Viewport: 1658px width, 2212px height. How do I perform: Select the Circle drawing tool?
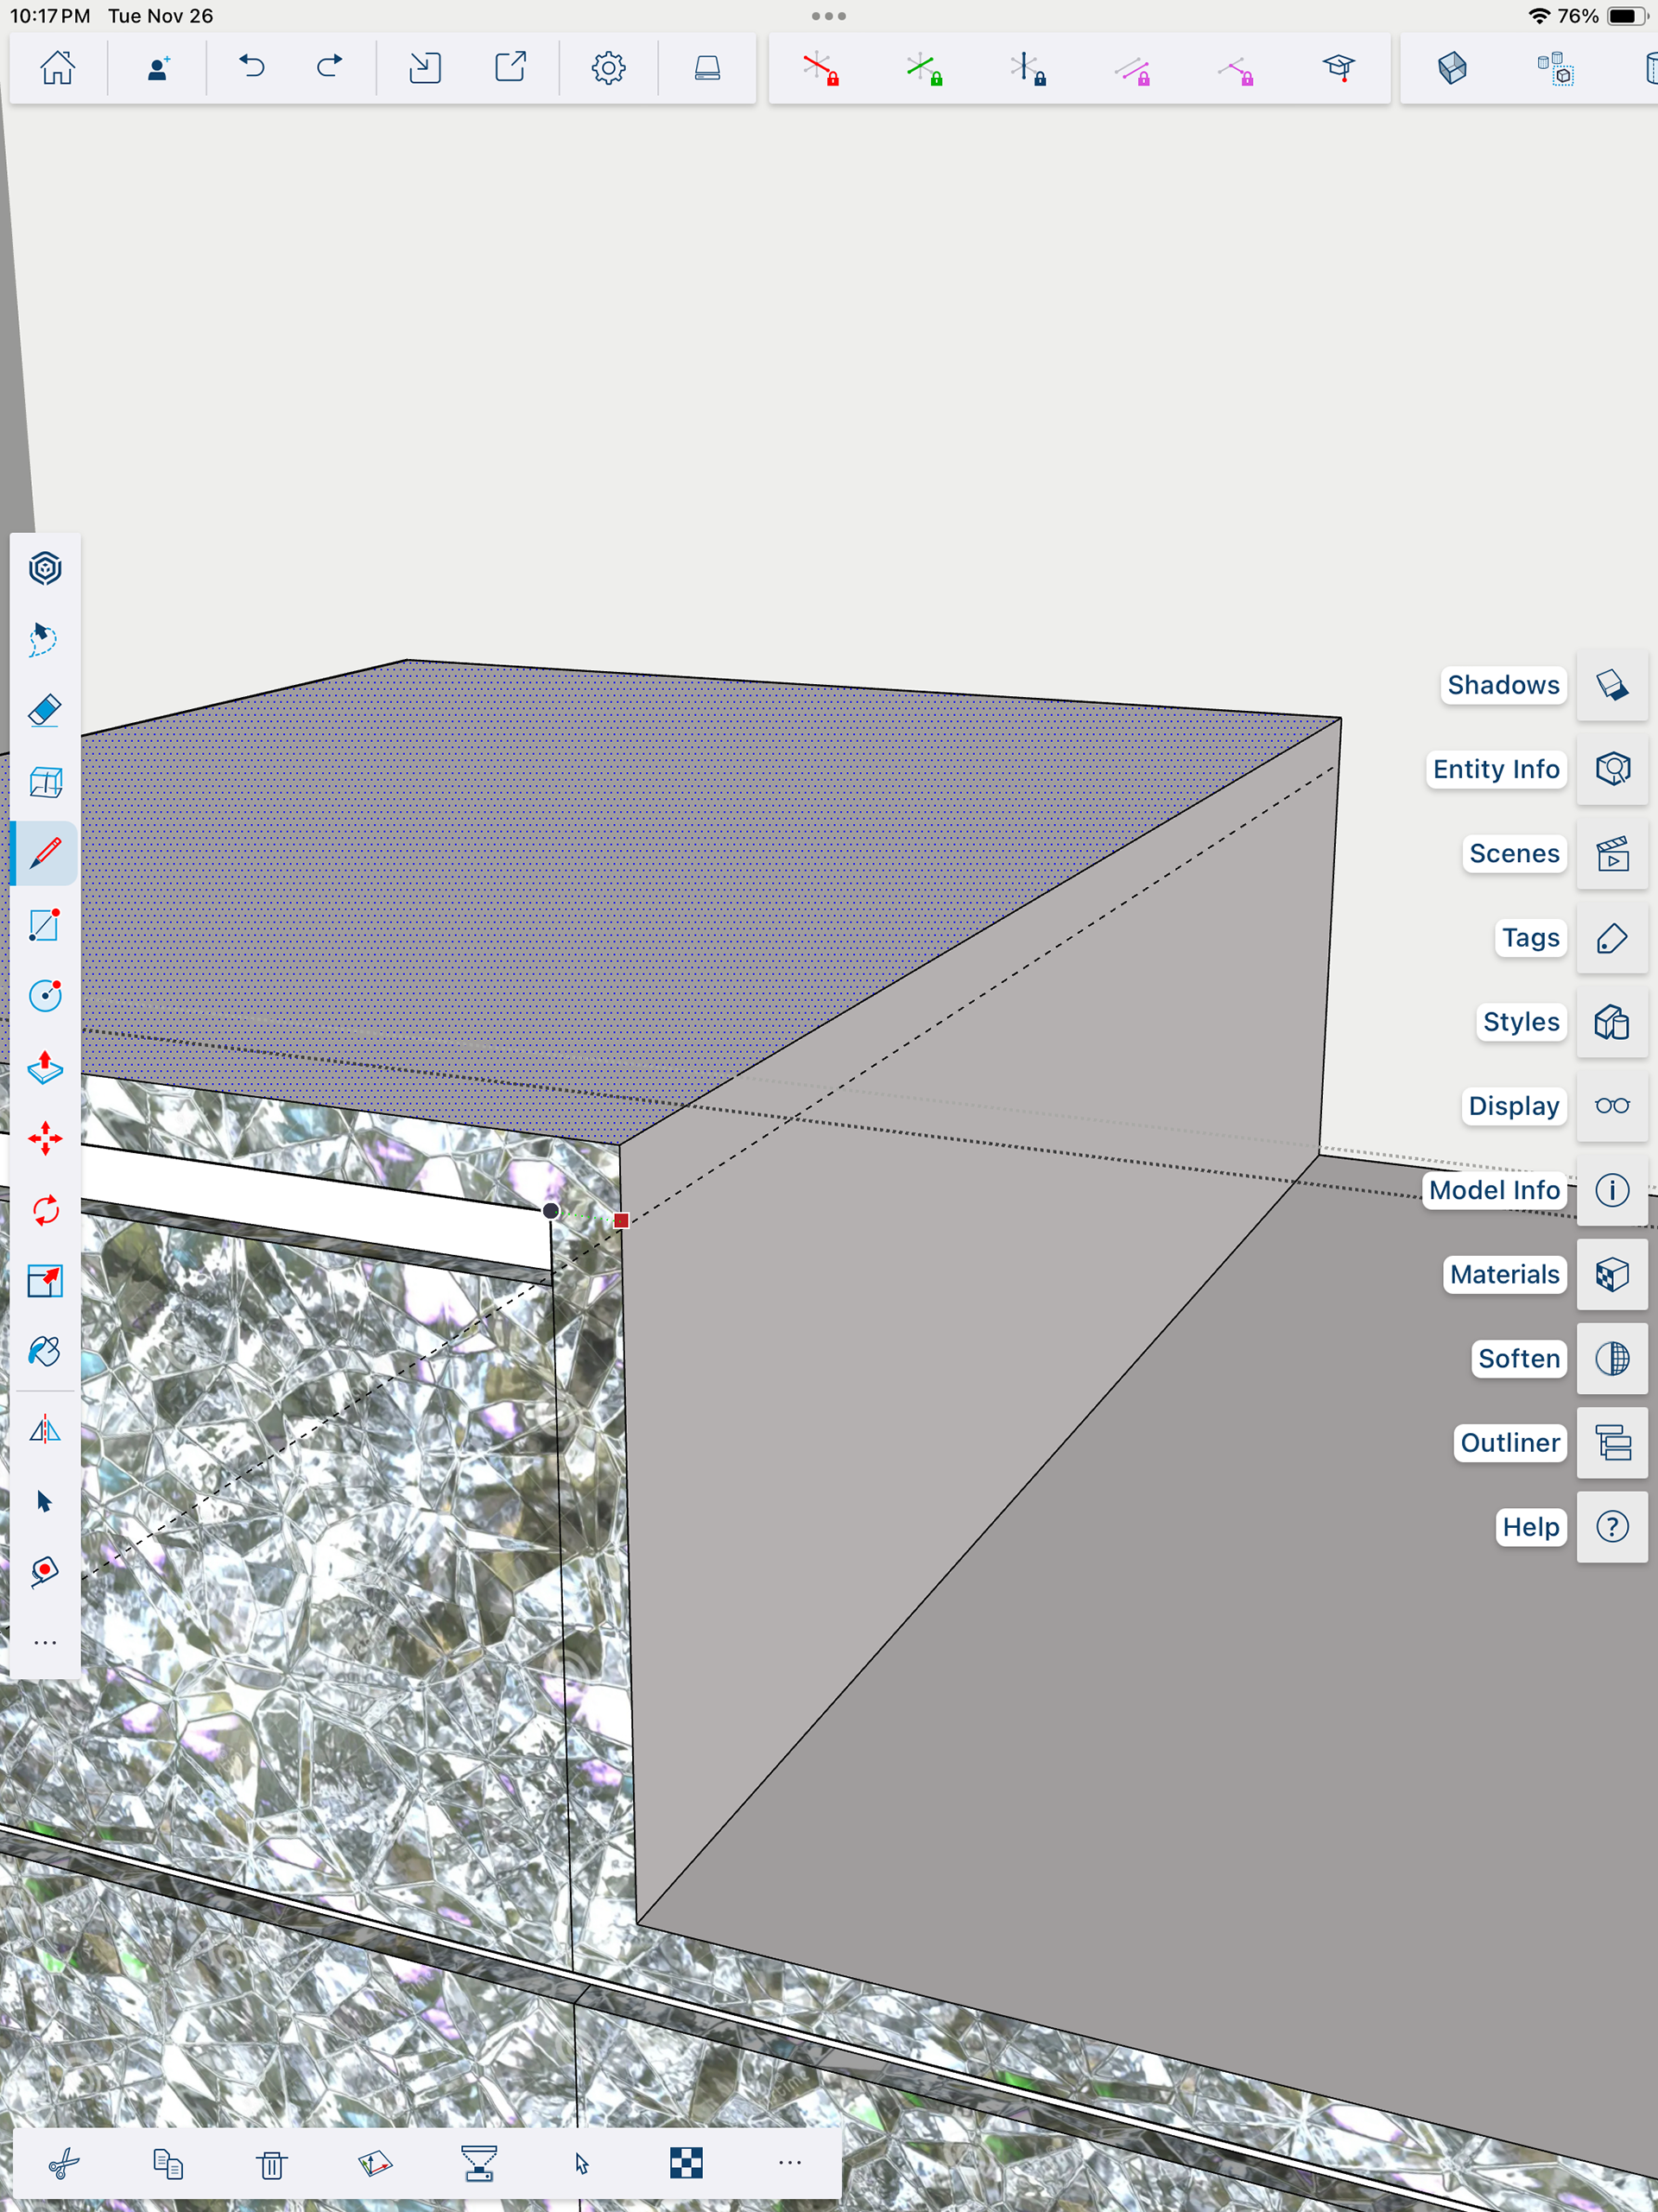(x=45, y=996)
